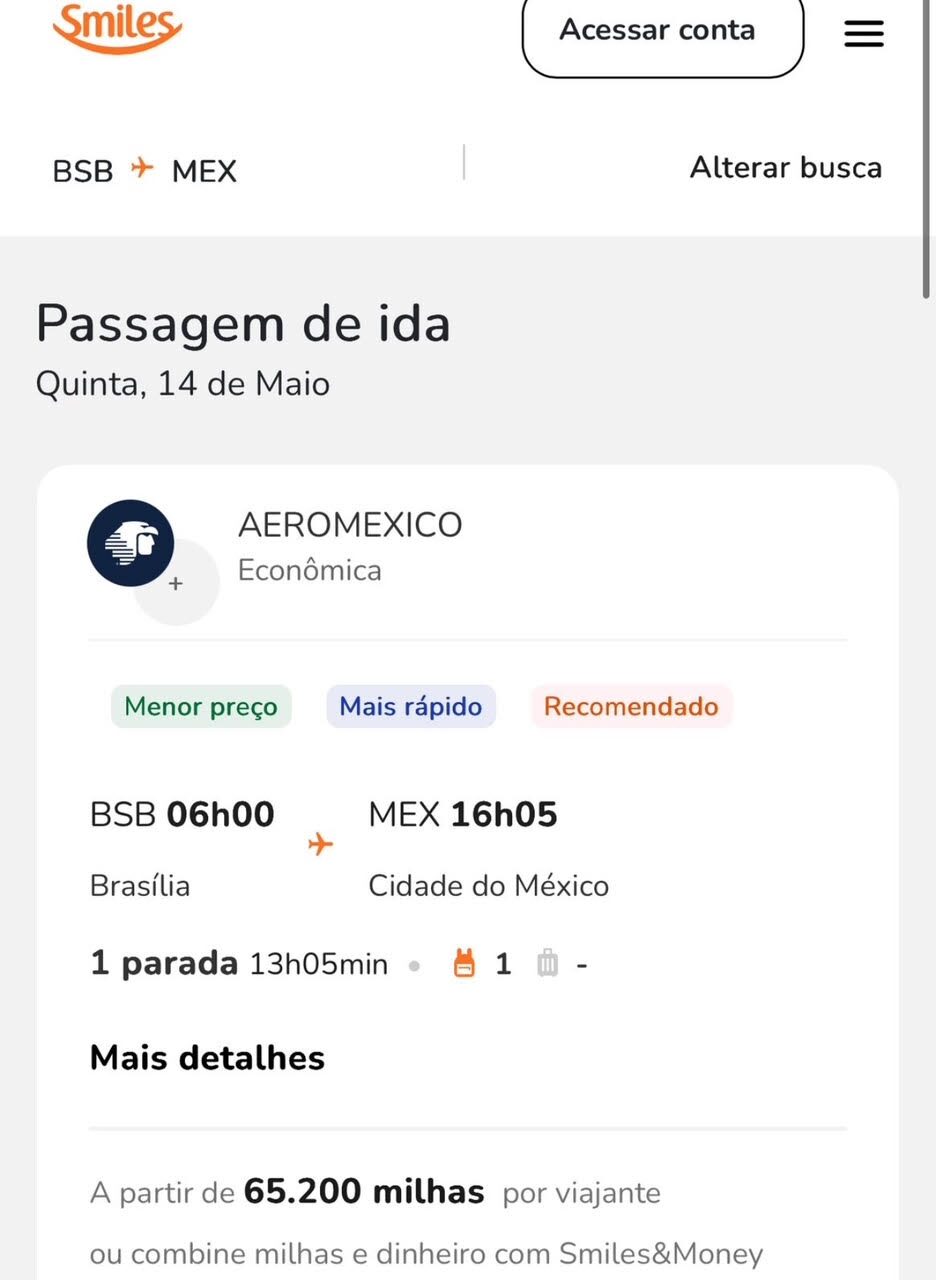The image size is (936, 1280).
Task: Click the gray checked luggage icon
Action: pos(547,964)
